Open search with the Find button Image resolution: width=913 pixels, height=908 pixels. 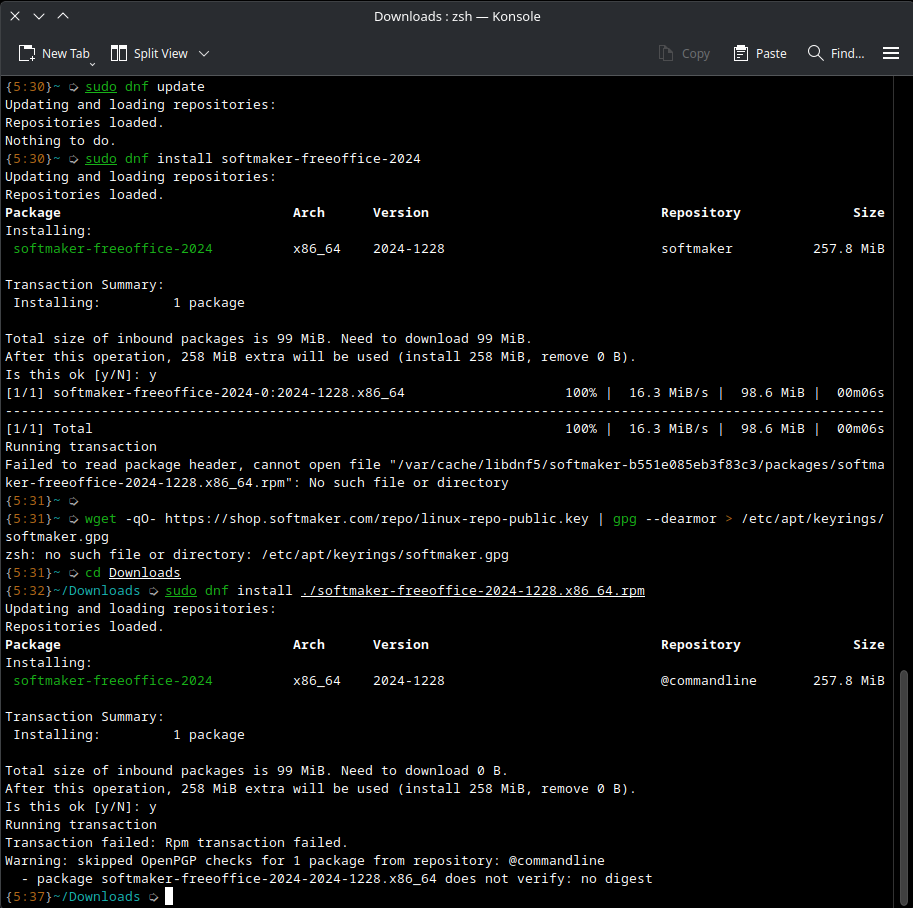click(836, 53)
